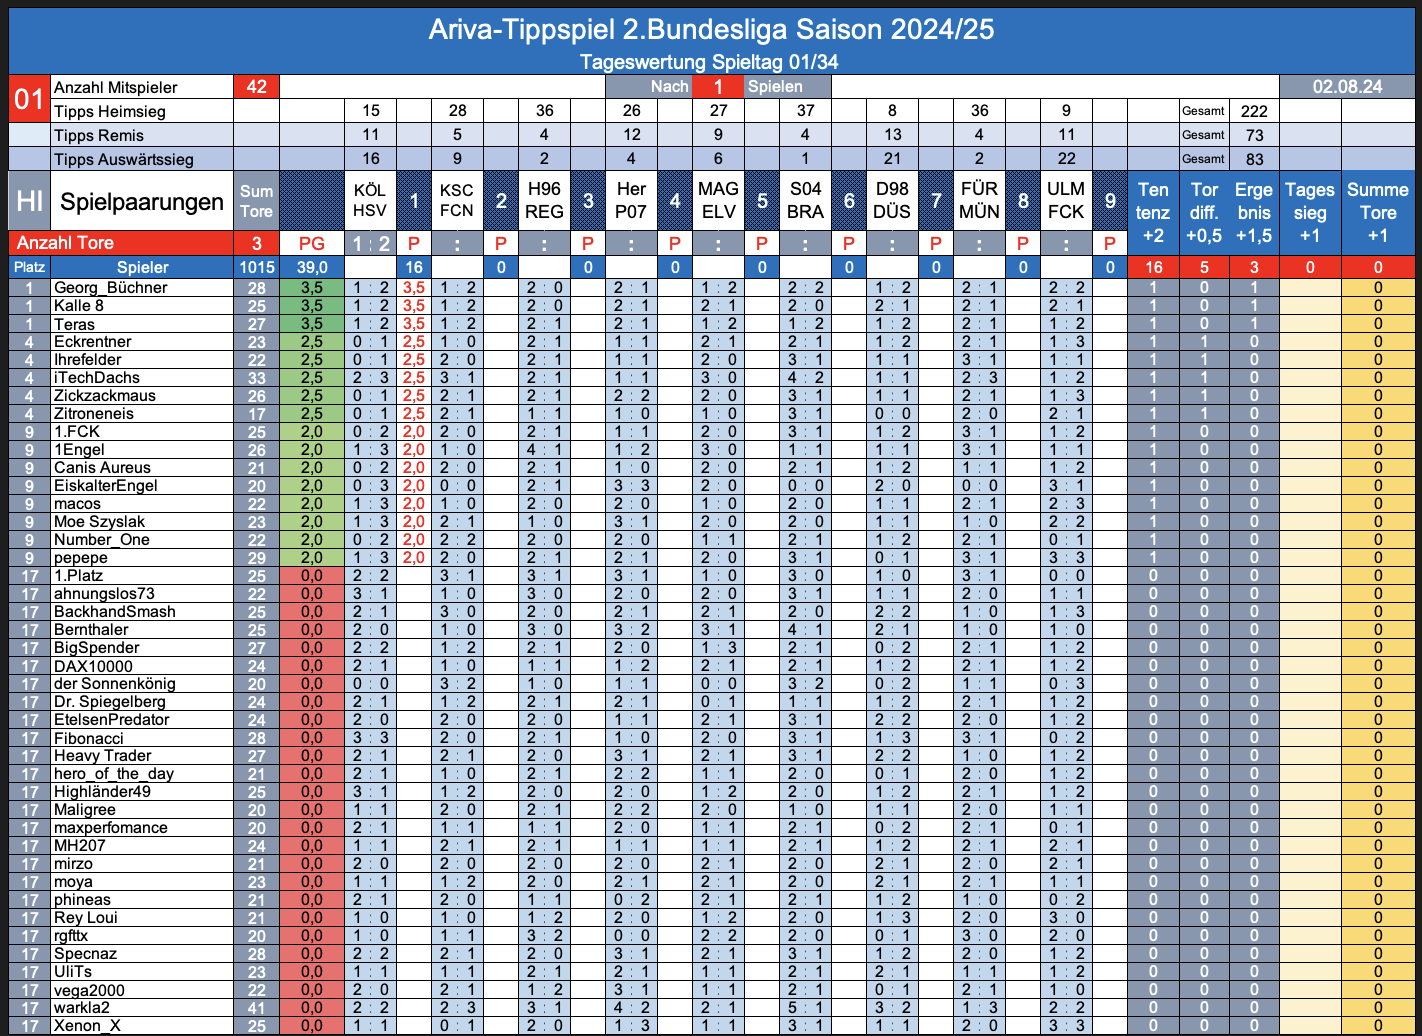Select the D98 DÜS match header
The height and width of the screenshot is (1036, 1422).
[892, 201]
